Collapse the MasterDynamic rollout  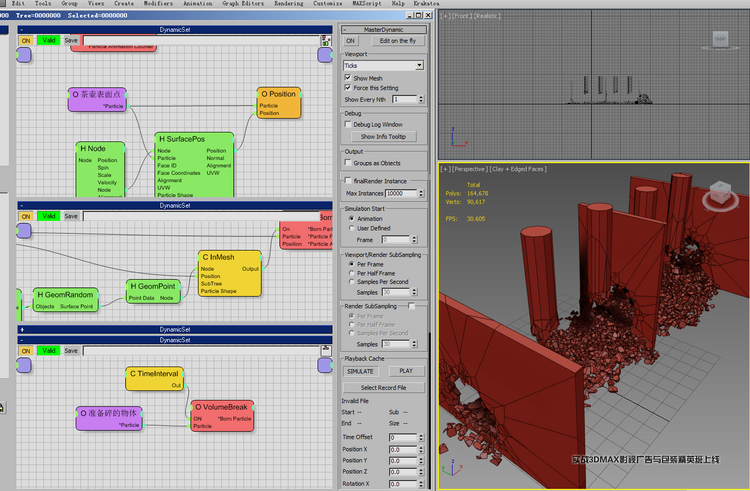(346, 29)
